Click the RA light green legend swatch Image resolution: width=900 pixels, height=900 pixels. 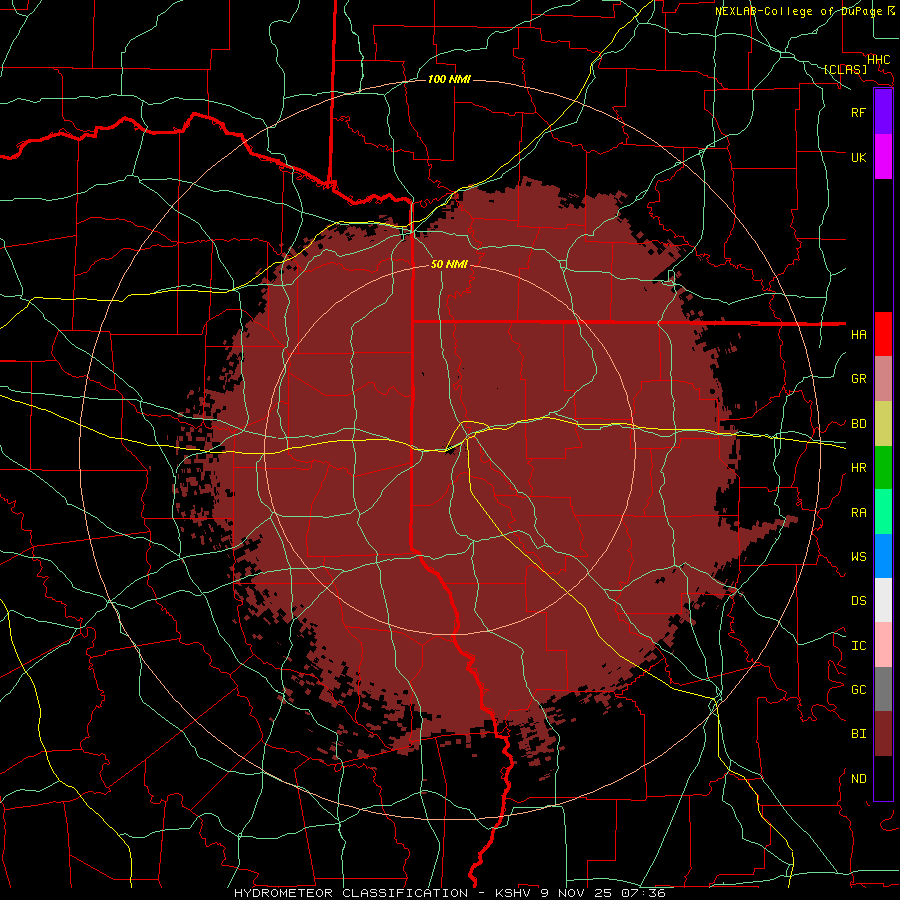[x=883, y=512]
